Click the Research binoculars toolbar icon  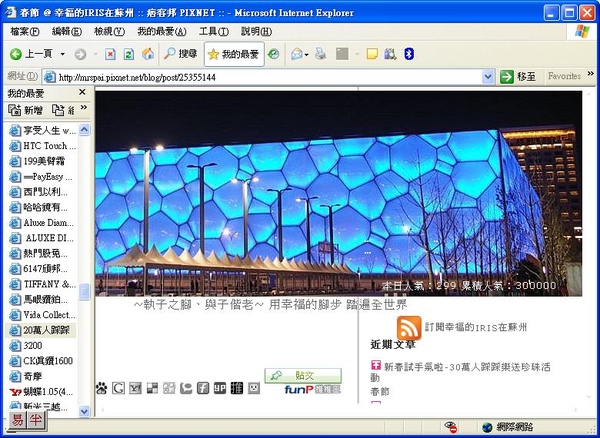(390, 54)
